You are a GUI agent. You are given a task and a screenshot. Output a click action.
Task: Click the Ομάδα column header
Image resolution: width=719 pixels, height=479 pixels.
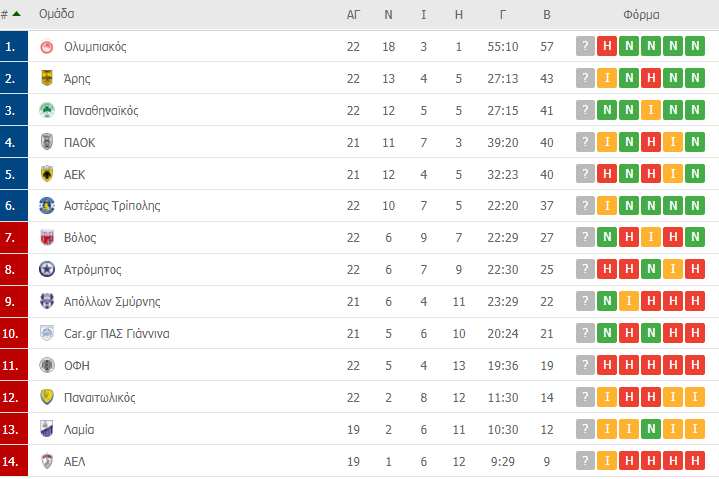(56, 15)
